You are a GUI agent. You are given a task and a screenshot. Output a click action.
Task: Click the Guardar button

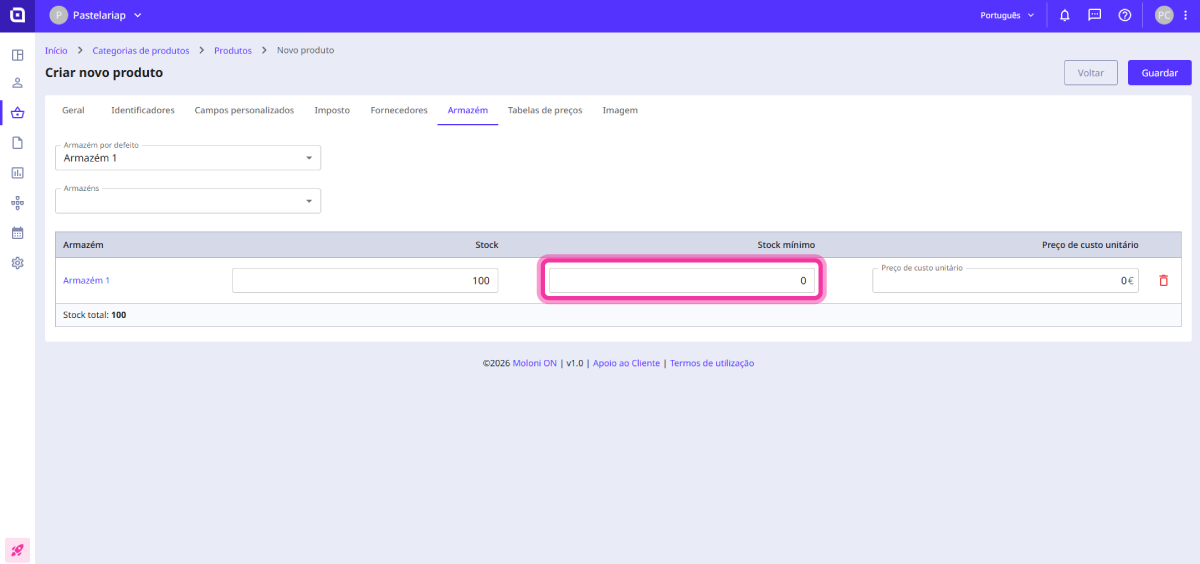point(1159,73)
